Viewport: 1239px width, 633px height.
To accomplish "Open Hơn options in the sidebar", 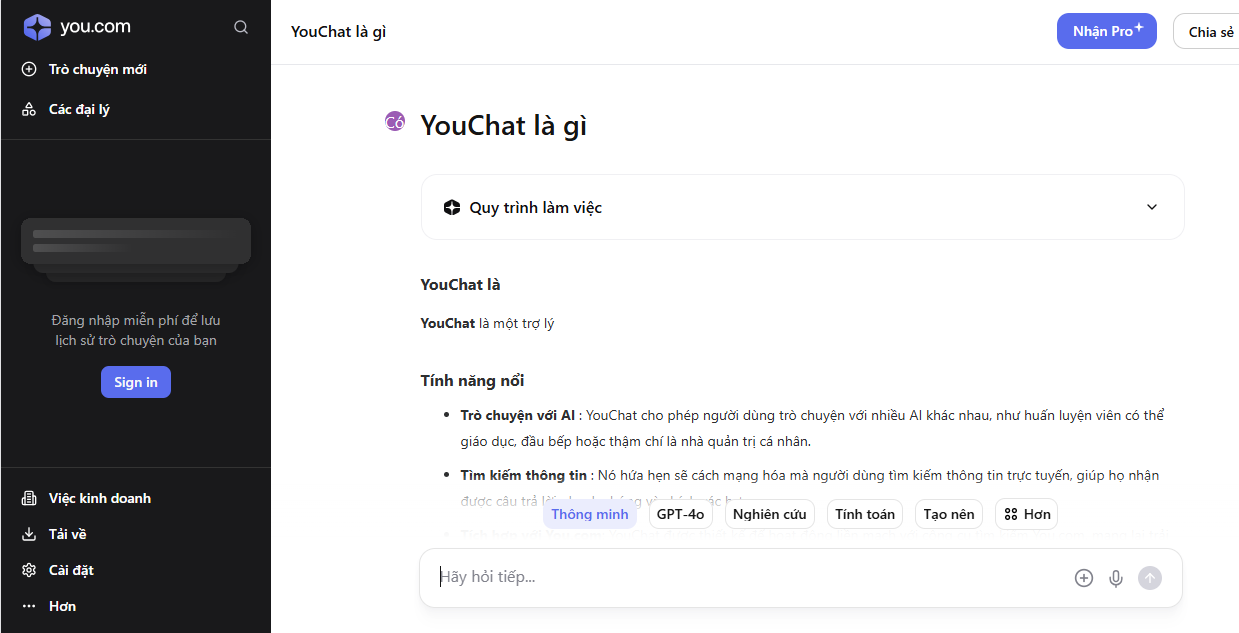I will pos(61,606).
